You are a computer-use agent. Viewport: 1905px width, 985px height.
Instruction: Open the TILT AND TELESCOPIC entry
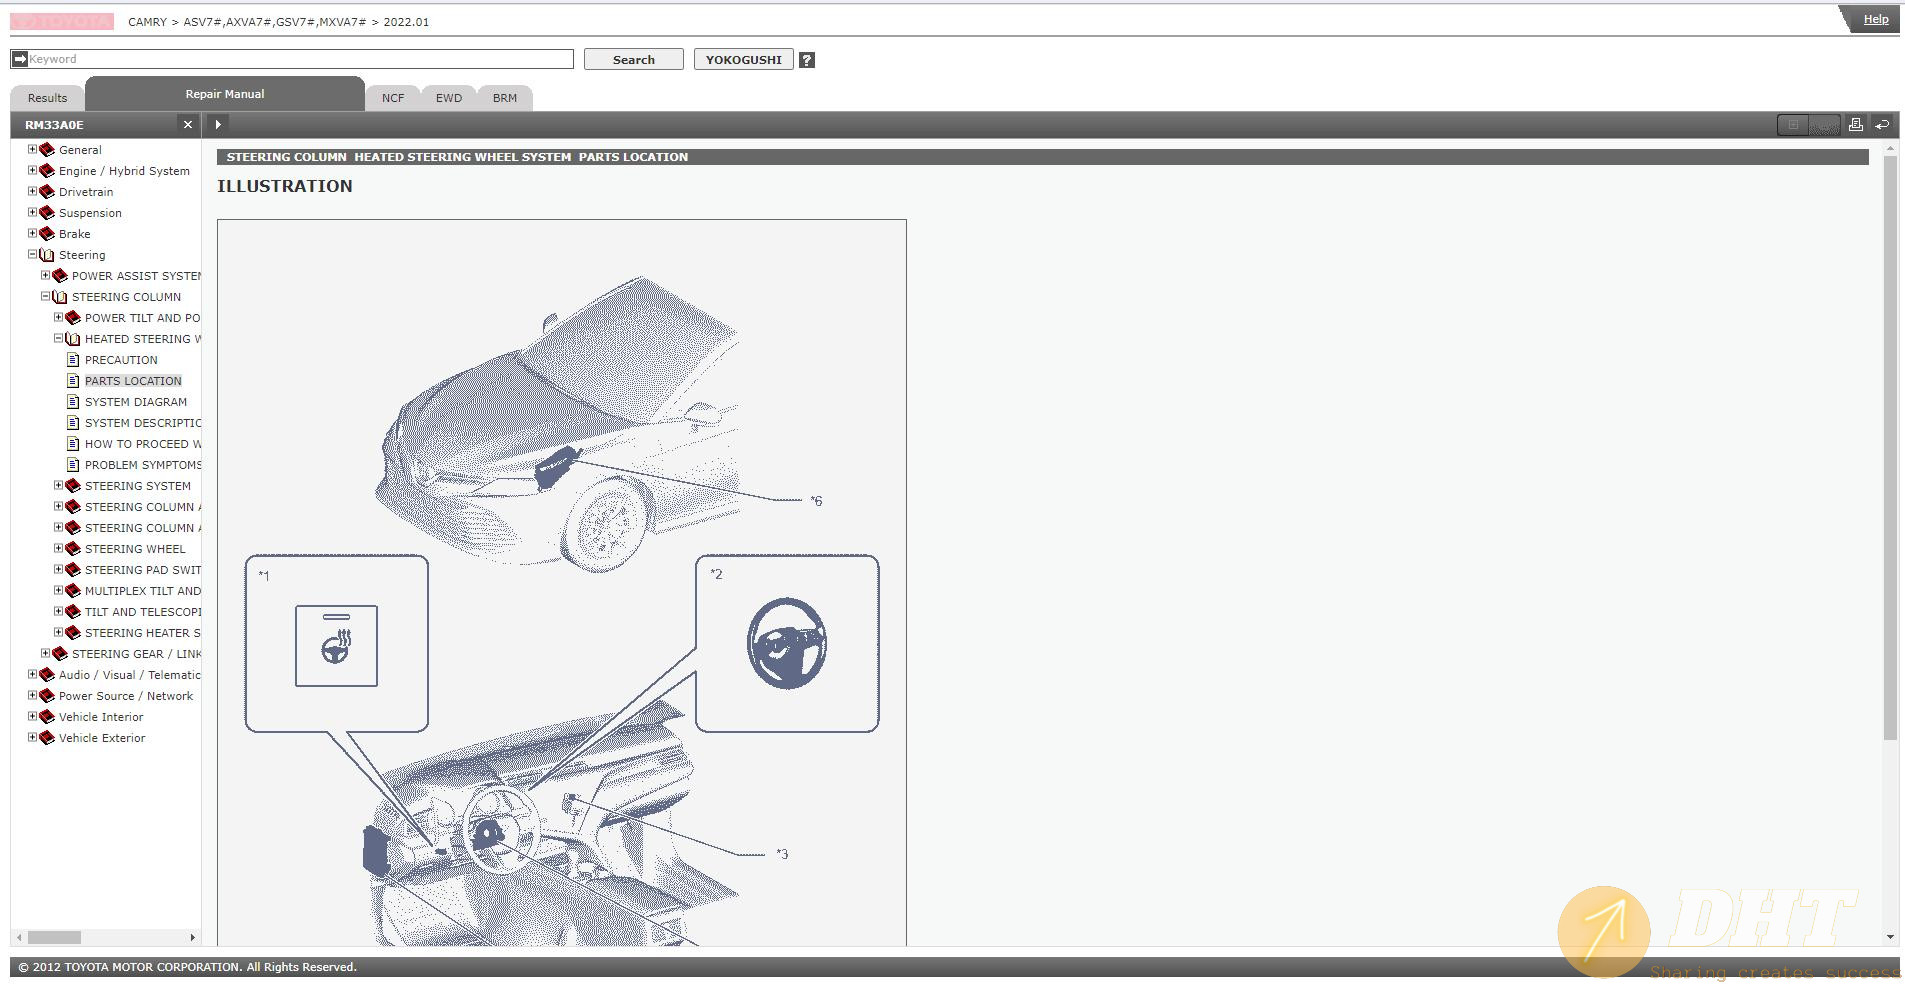pyautogui.click(x=143, y=612)
